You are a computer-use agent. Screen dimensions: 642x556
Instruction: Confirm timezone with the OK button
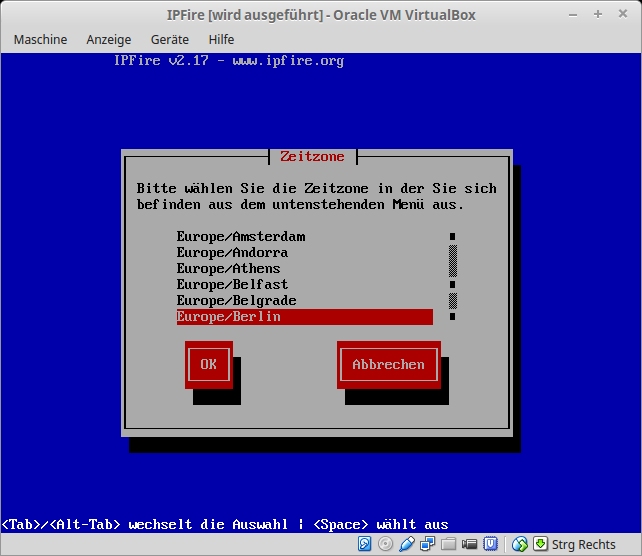pos(209,364)
